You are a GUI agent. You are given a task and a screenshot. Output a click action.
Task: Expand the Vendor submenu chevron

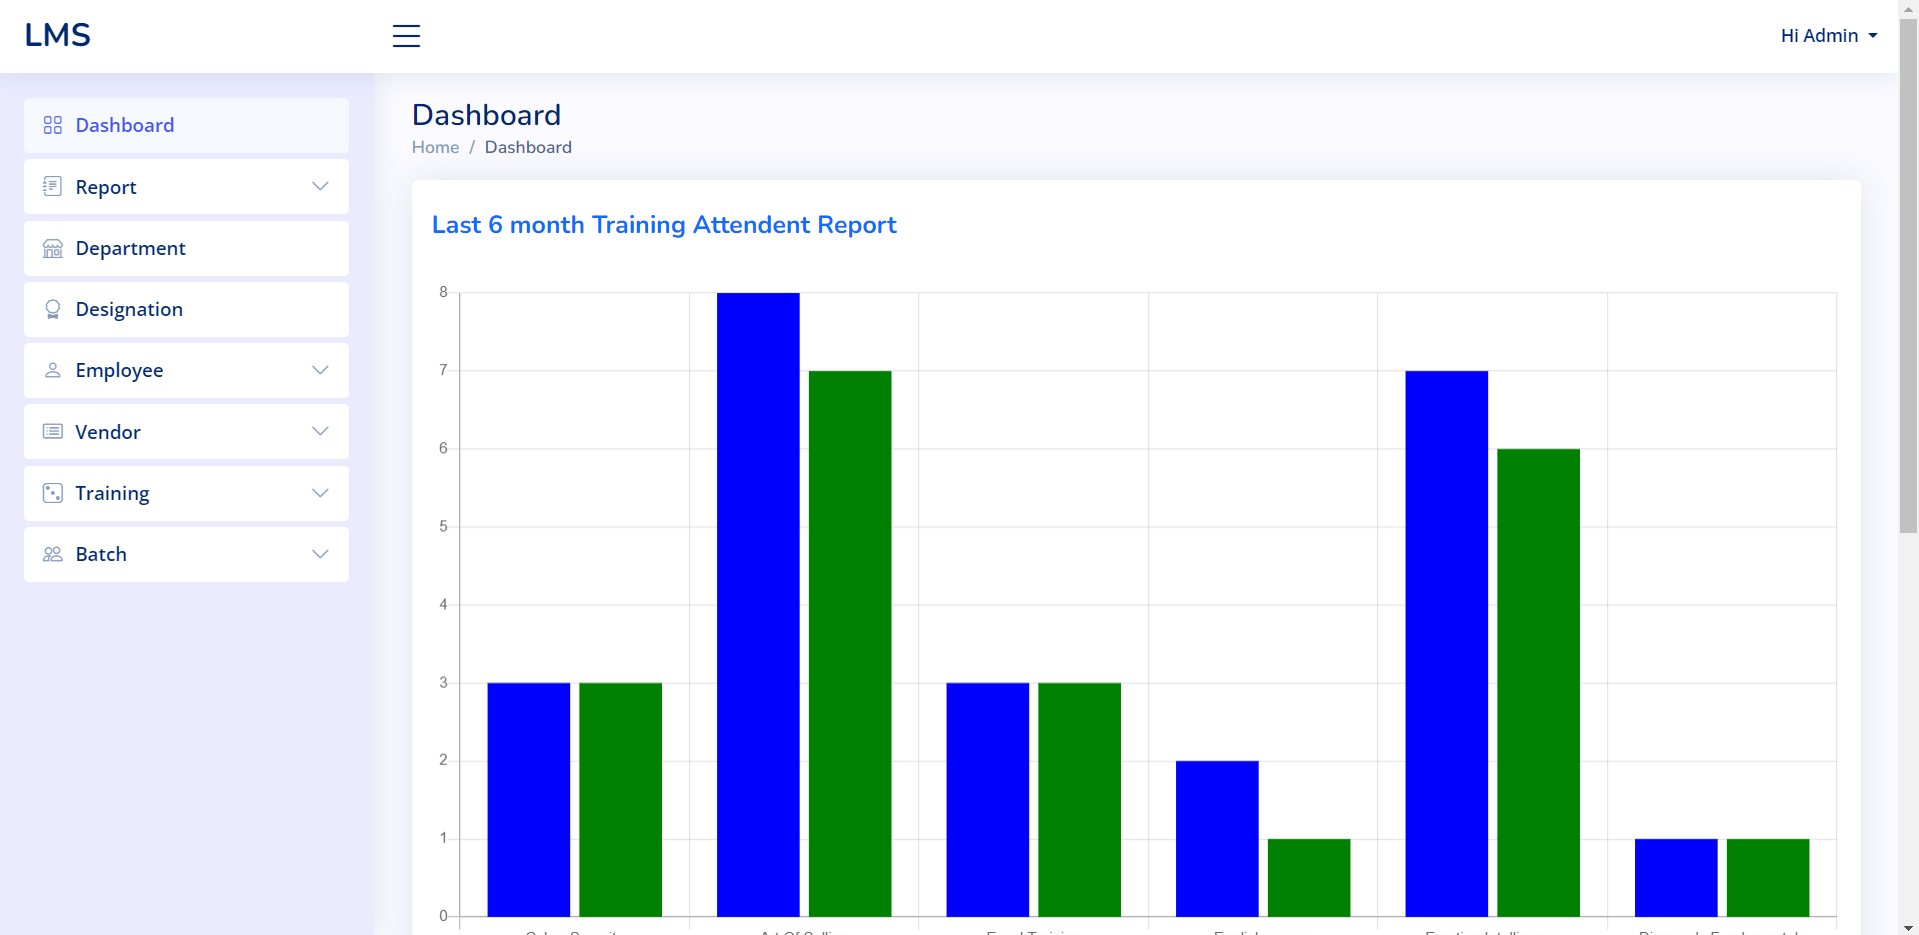coord(320,431)
